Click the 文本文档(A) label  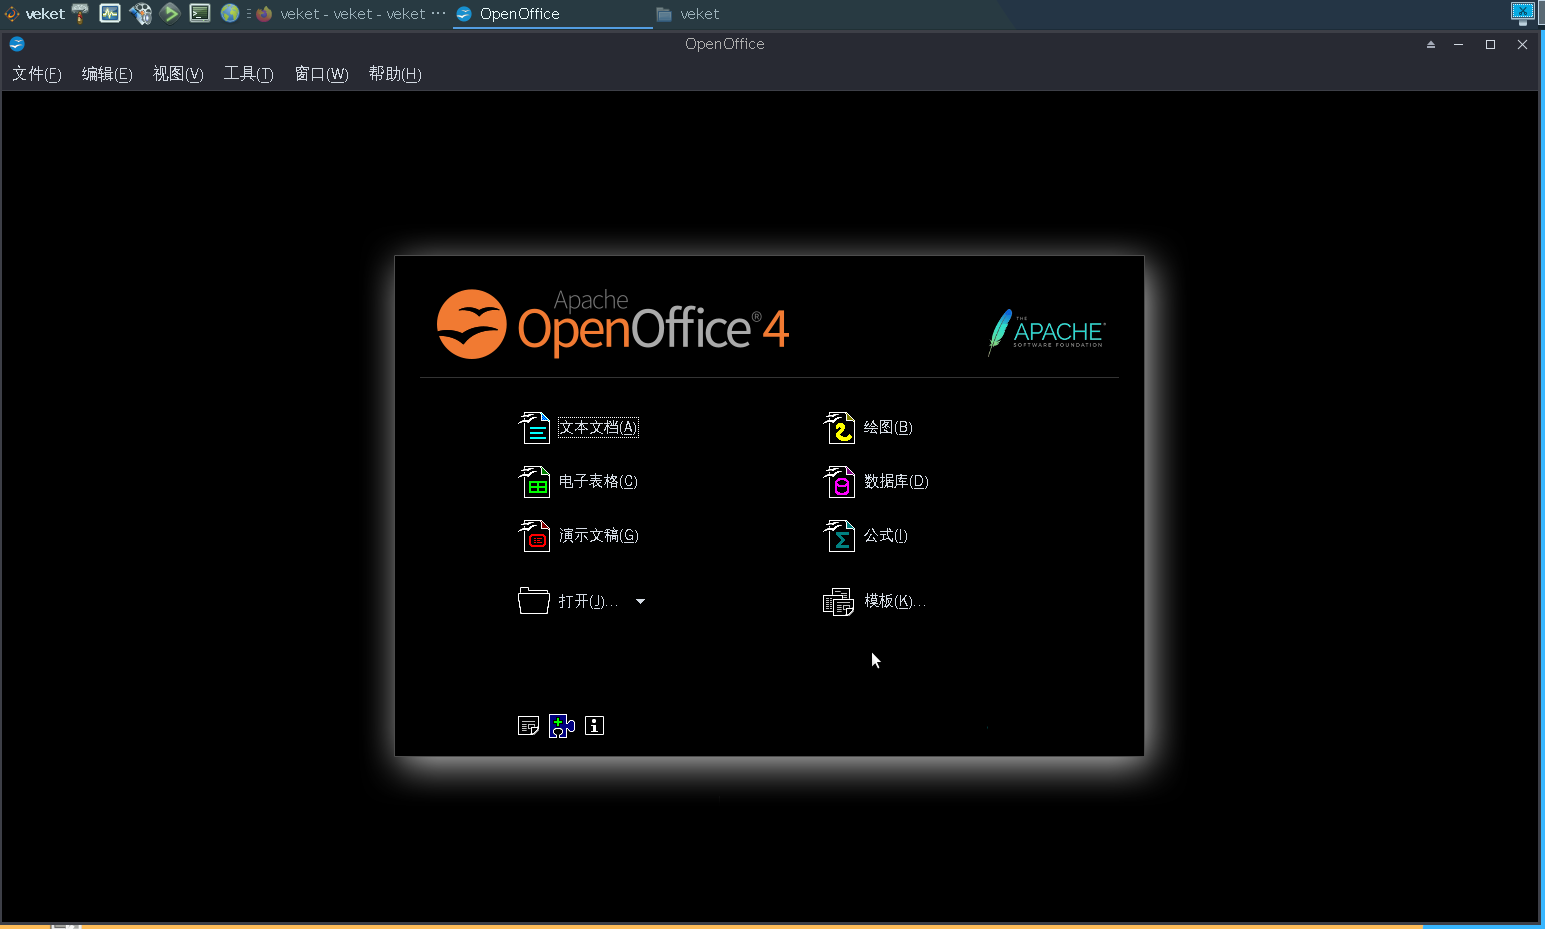point(598,428)
